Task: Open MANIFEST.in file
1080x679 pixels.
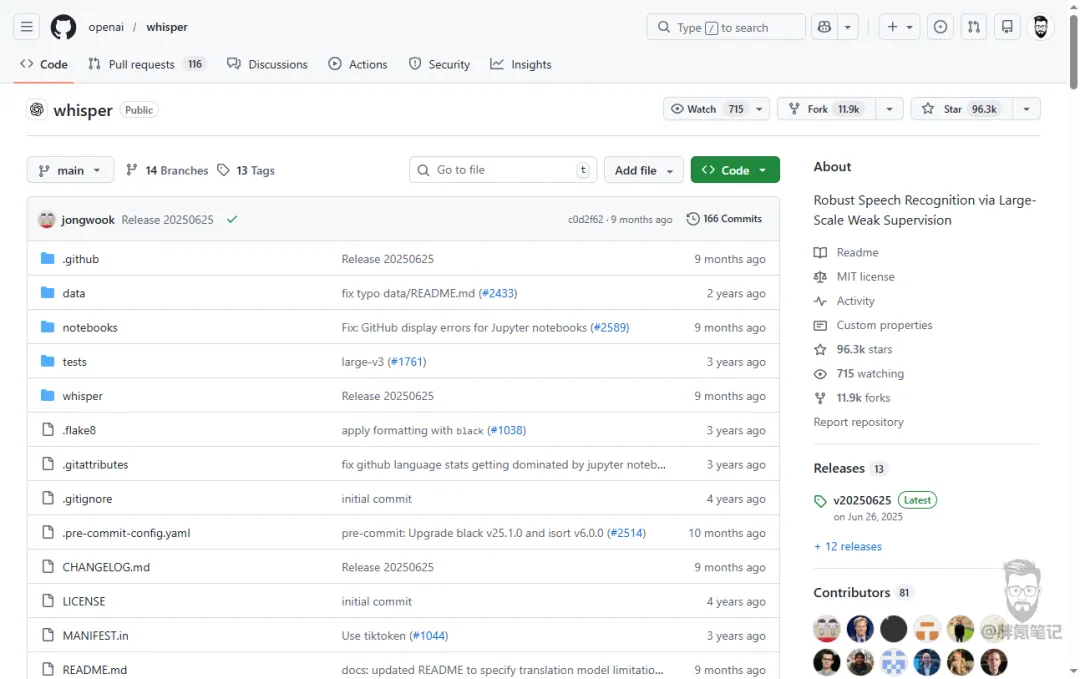Action: 95,636
